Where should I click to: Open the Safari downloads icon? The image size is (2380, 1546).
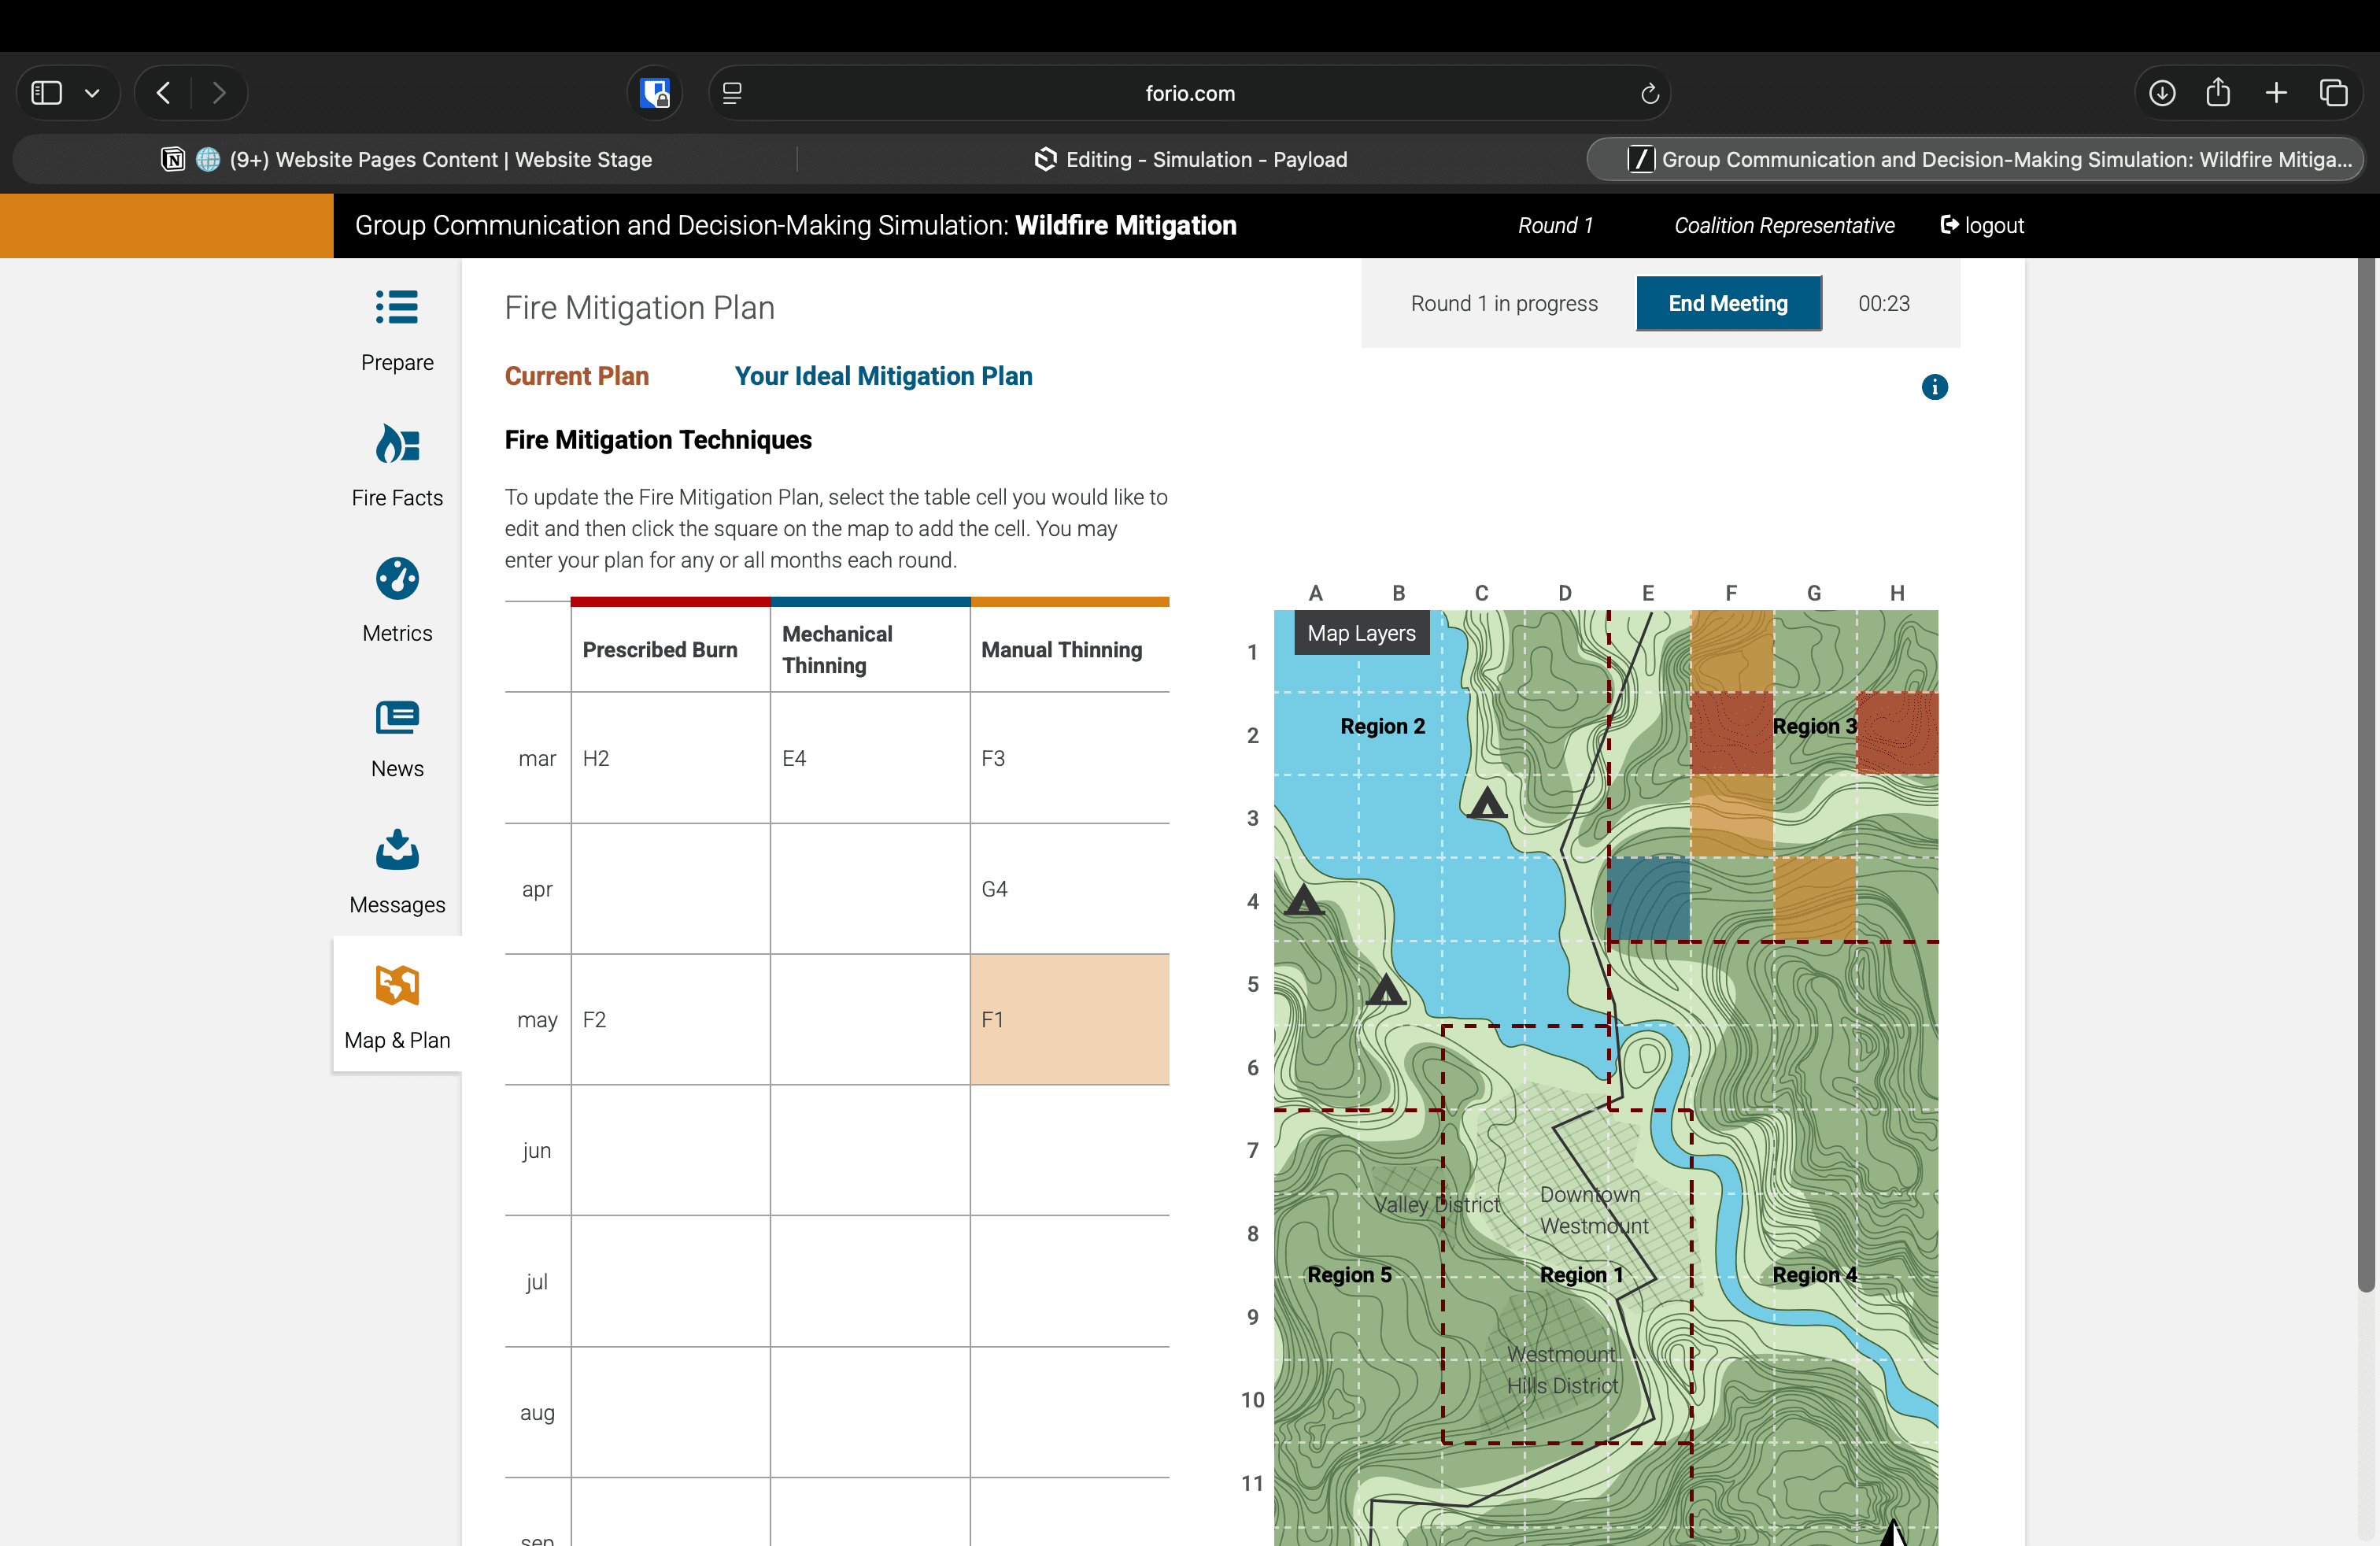pos(2161,94)
